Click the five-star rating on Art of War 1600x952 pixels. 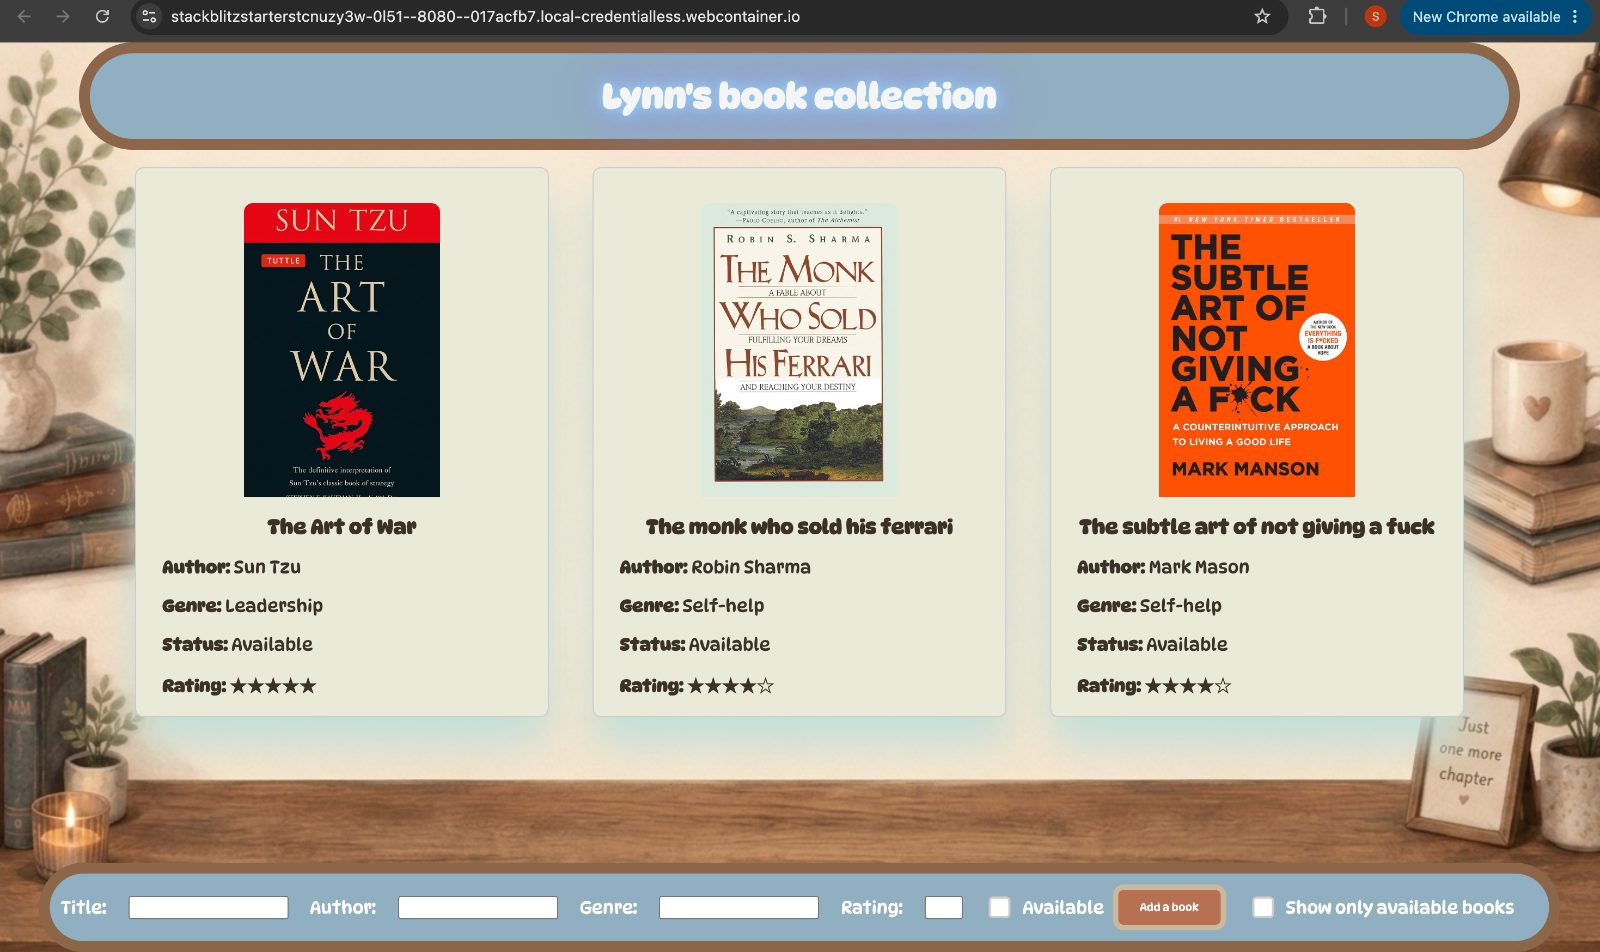click(273, 686)
